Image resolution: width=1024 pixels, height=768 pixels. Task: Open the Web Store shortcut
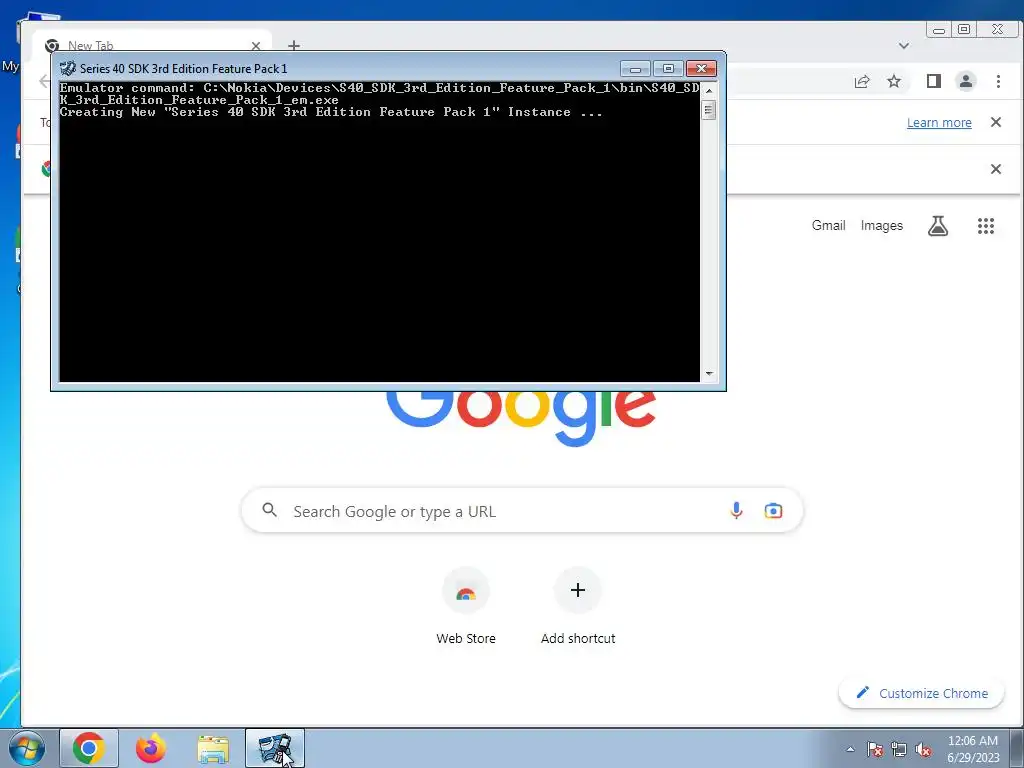tap(466, 607)
